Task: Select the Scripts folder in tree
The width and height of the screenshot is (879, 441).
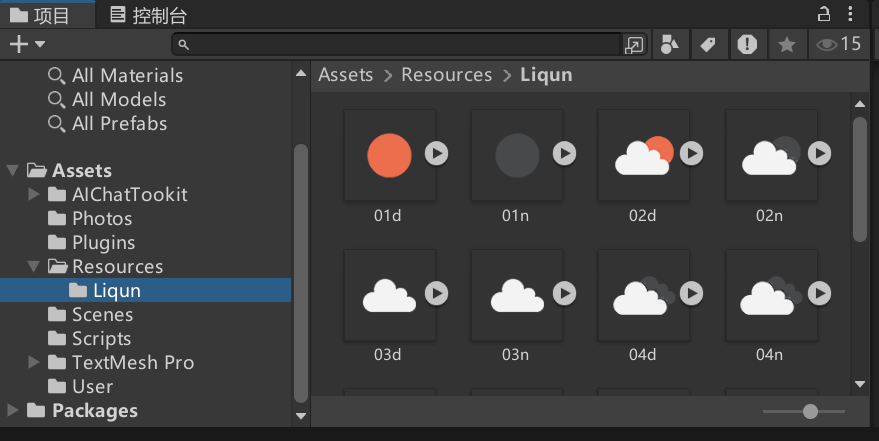Action: coord(101,338)
